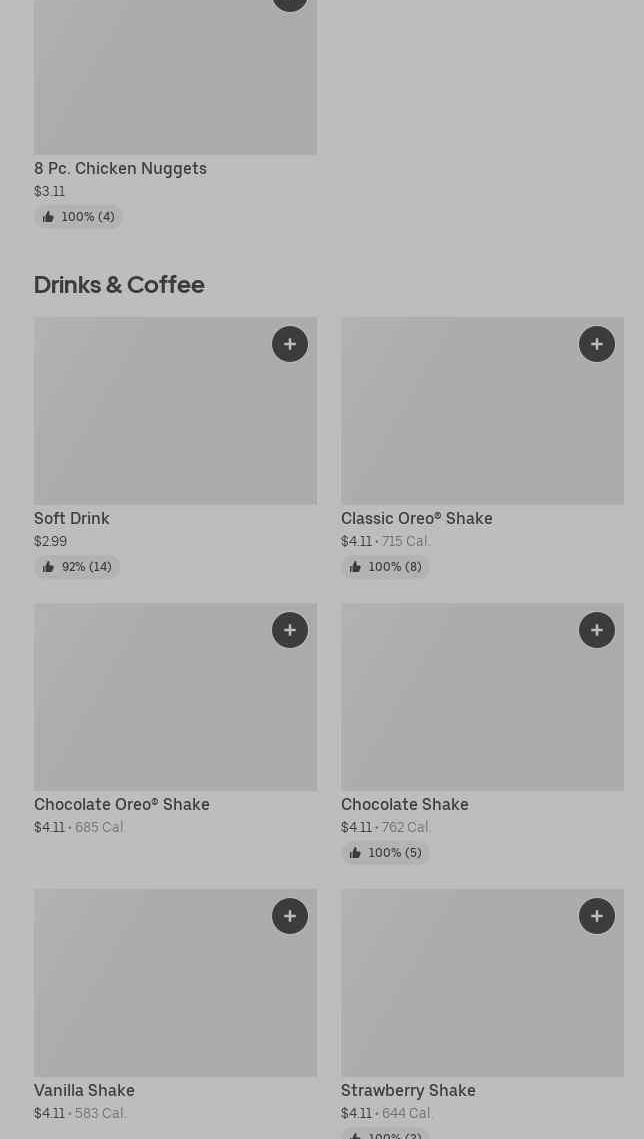Screen dimensions: 644x1139
Task: Click thumbs-up rating on Classic Oreo Shake
Action: coord(385,567)
